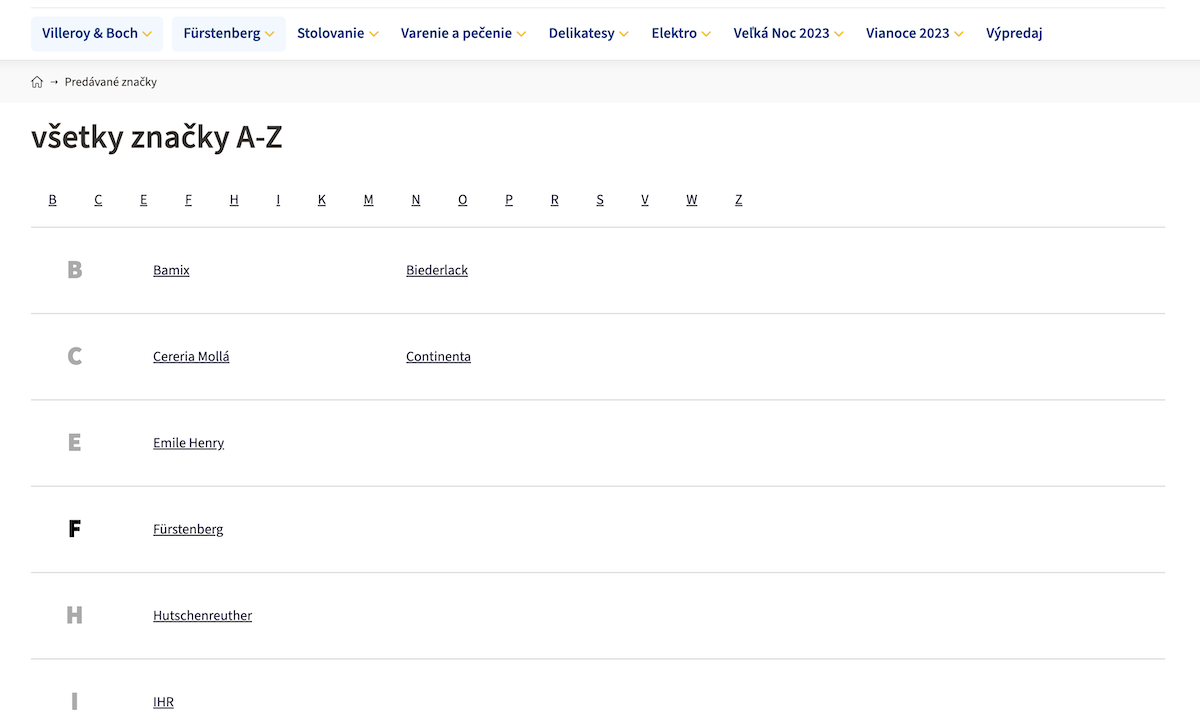Open the Hutschenreuther brand page

click(202, 615)
